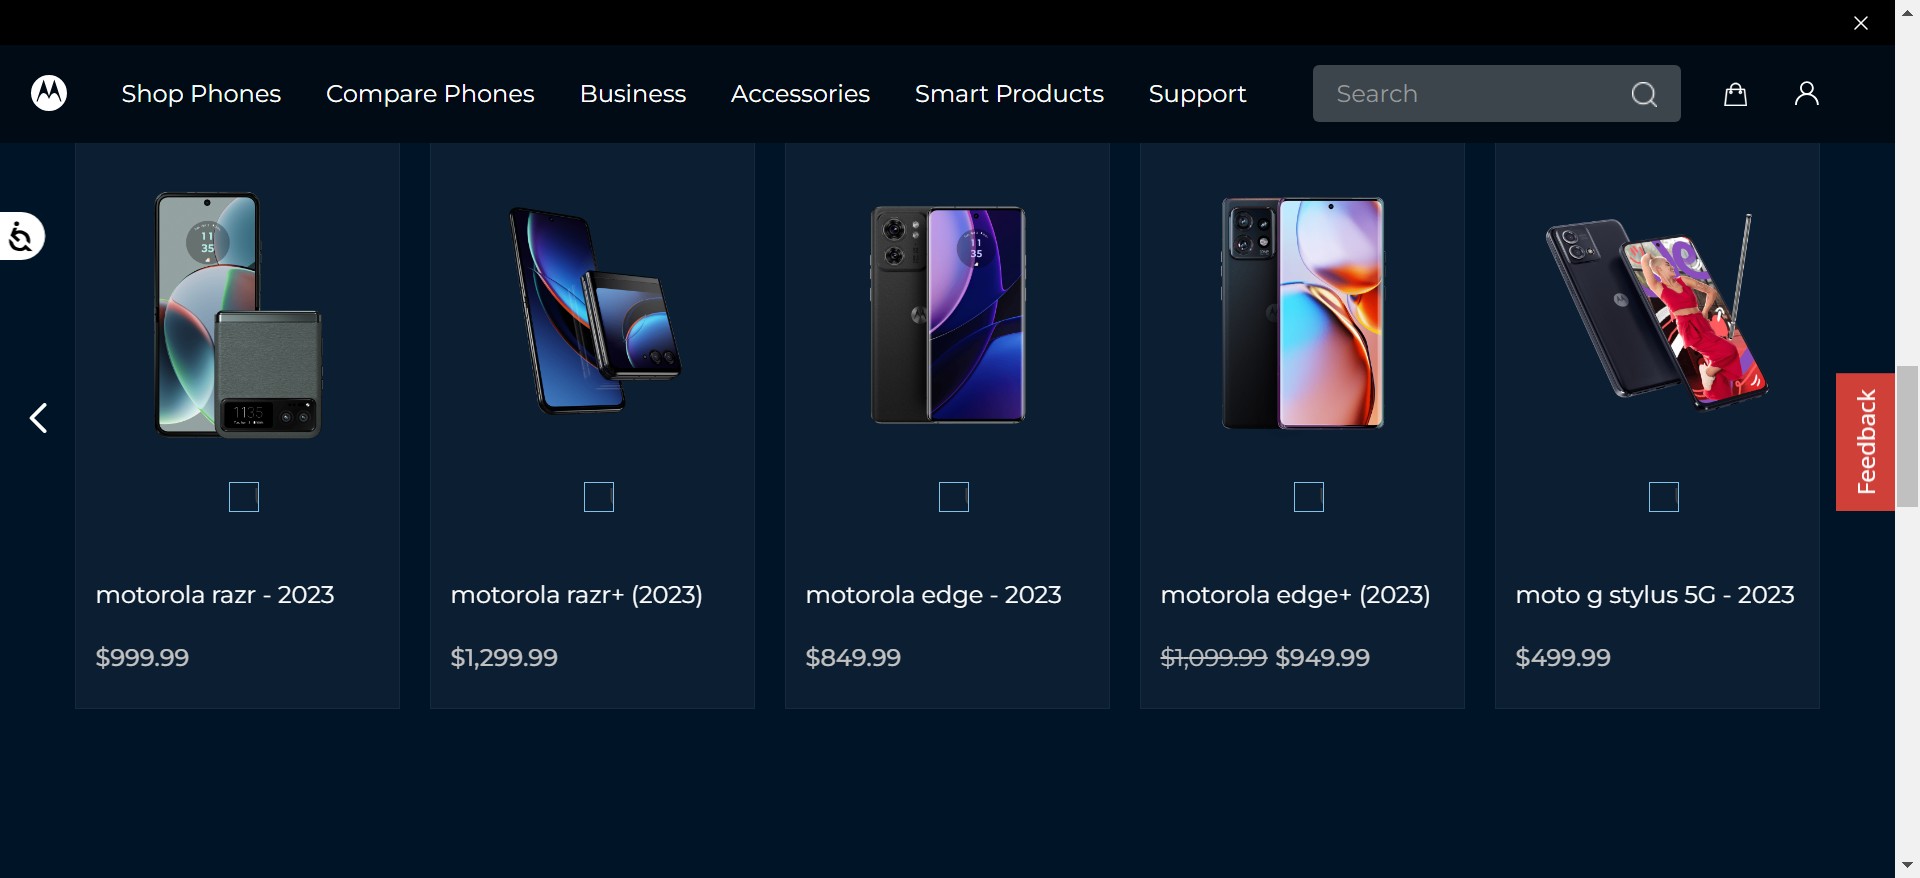Open the user account icon

(x=1806, y=94)
